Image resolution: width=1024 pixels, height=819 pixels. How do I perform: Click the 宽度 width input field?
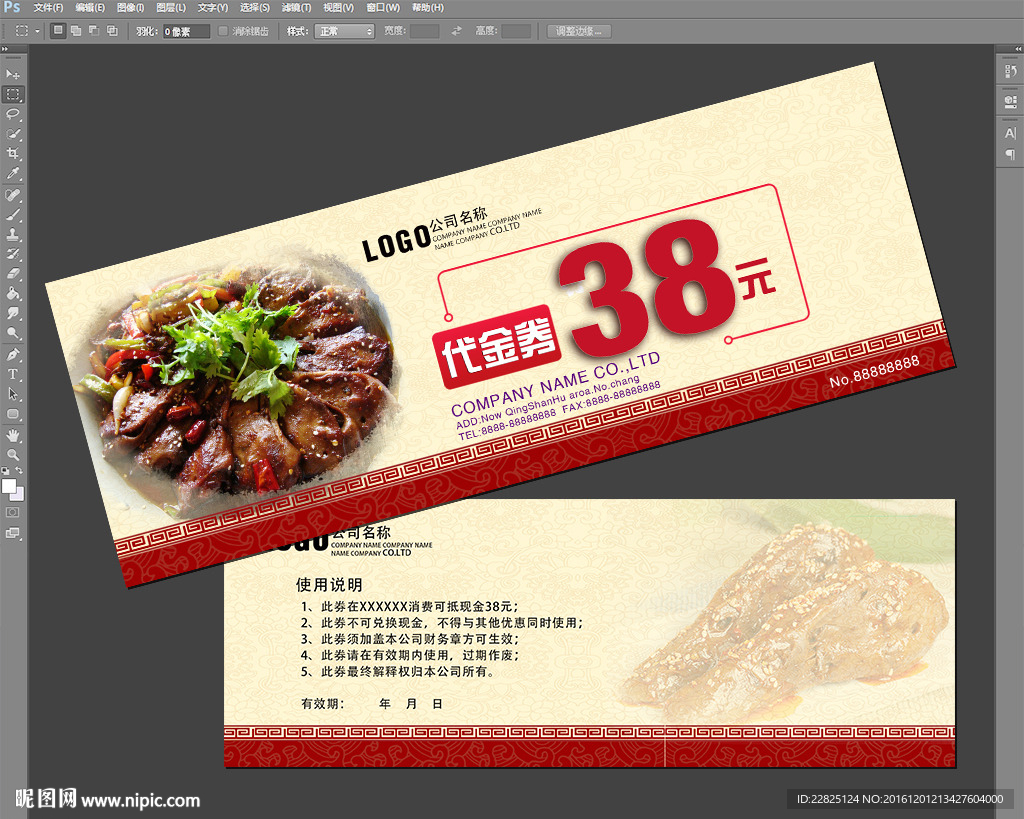pyautogui.click(x=424, y=31)
